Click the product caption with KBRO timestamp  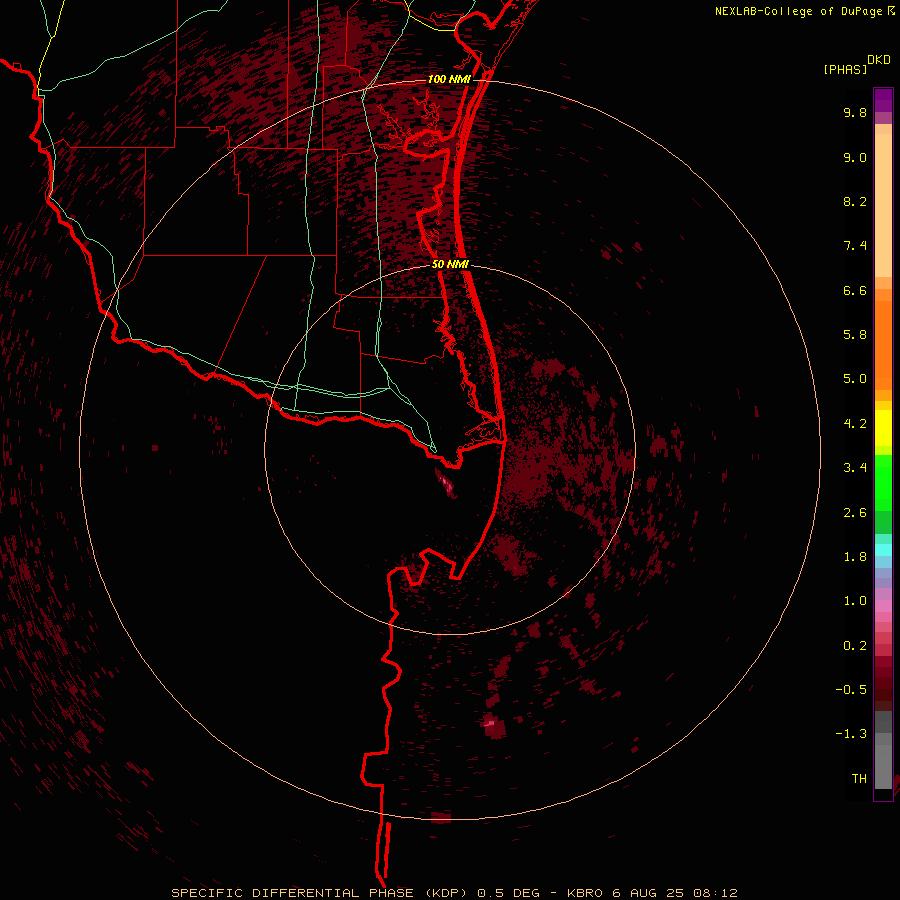tap(454, 893)
